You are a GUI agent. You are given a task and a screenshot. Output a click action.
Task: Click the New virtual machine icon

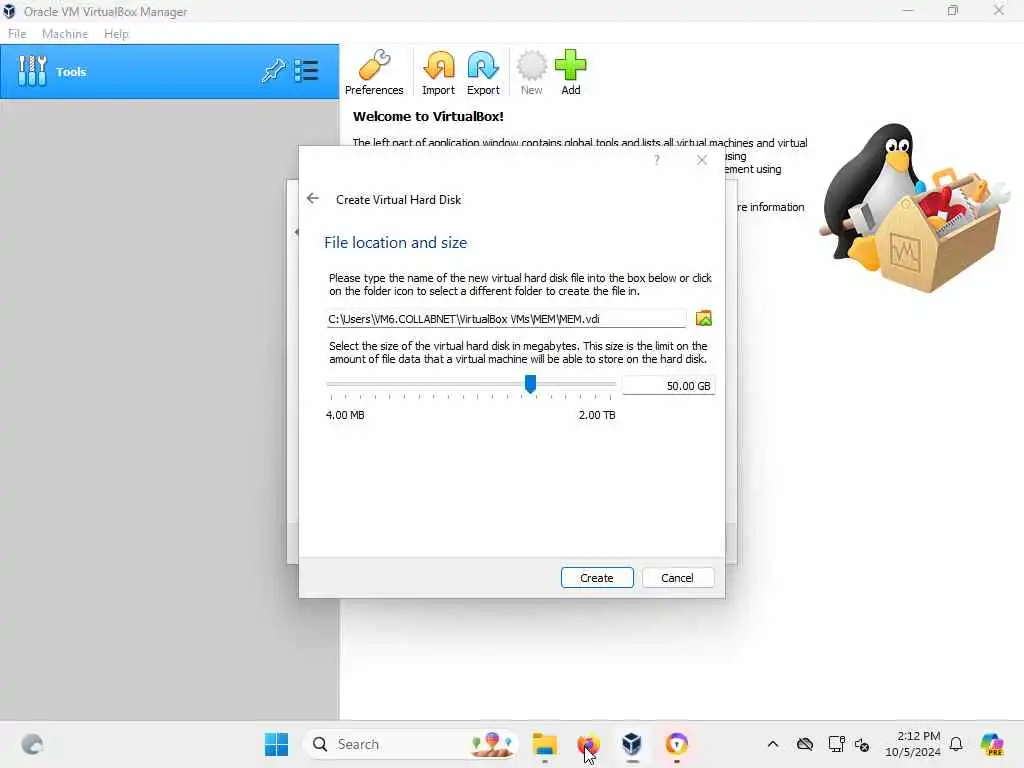(x=531, y=72)
